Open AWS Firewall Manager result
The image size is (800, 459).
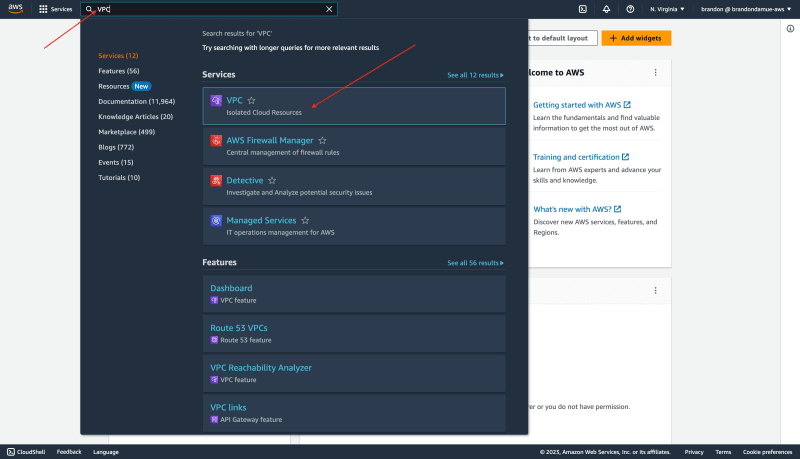pyautogui.click(x=354, y=146)
